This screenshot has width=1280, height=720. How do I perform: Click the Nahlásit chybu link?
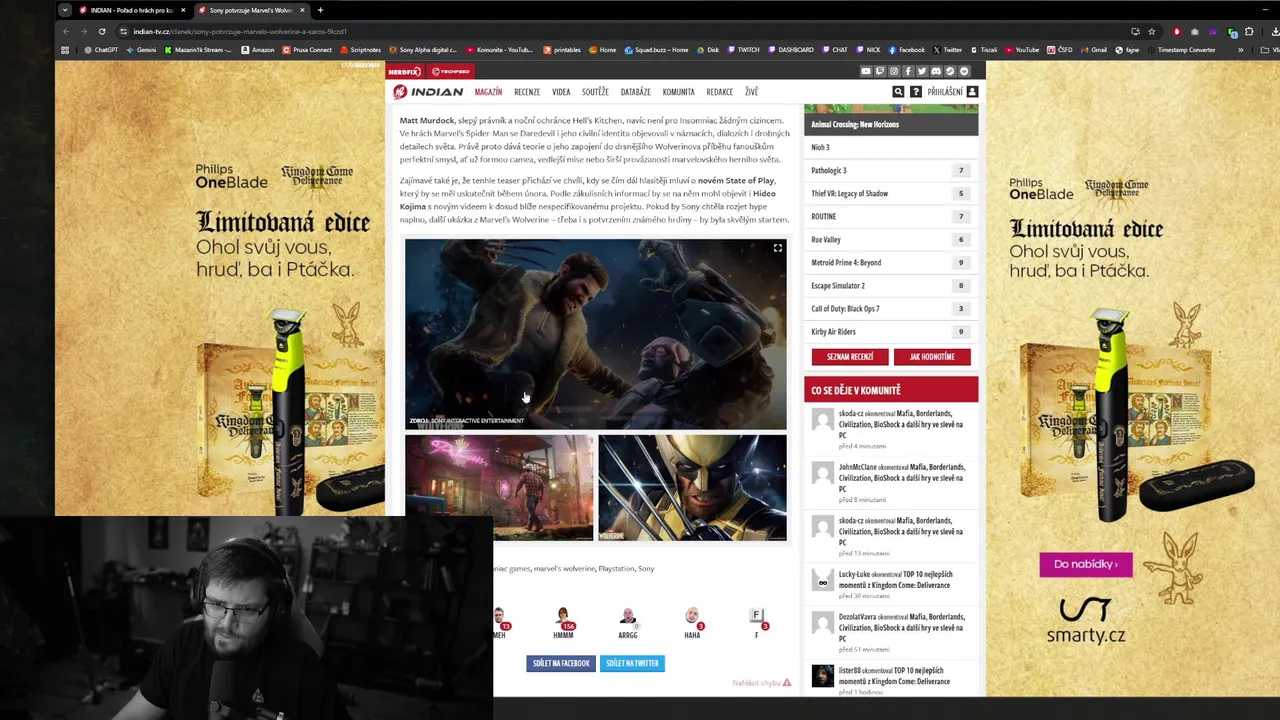coord(761,683)
